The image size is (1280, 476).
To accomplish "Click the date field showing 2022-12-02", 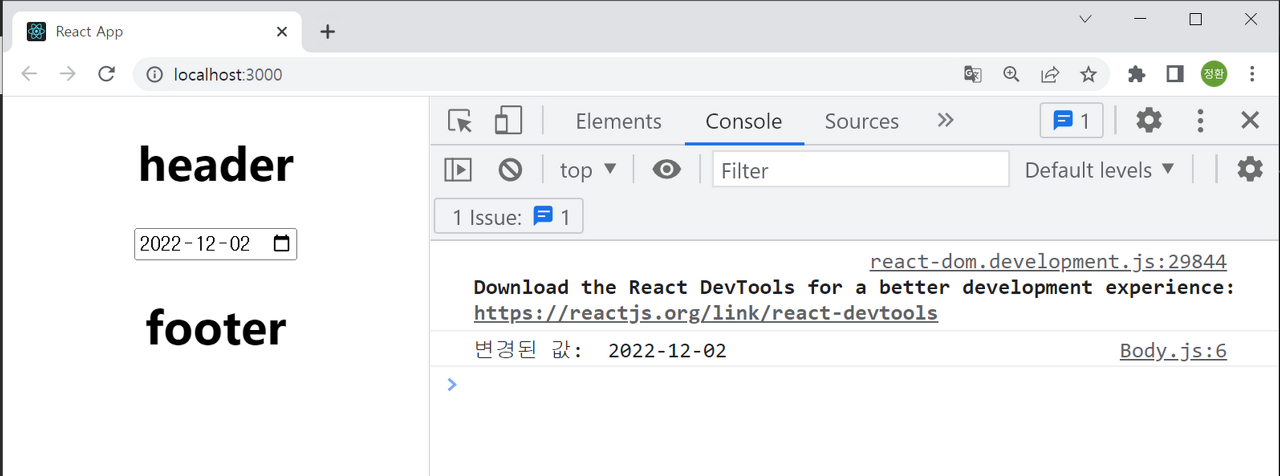I will (215, 244).
